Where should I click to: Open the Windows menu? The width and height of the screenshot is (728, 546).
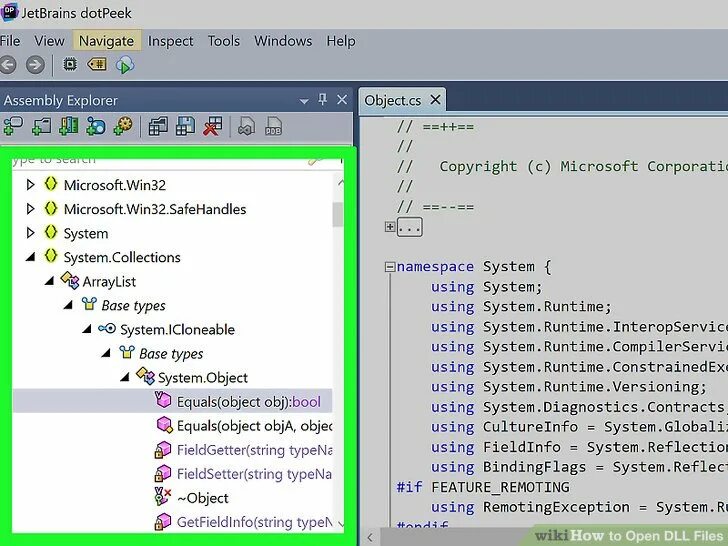[283, 41]
